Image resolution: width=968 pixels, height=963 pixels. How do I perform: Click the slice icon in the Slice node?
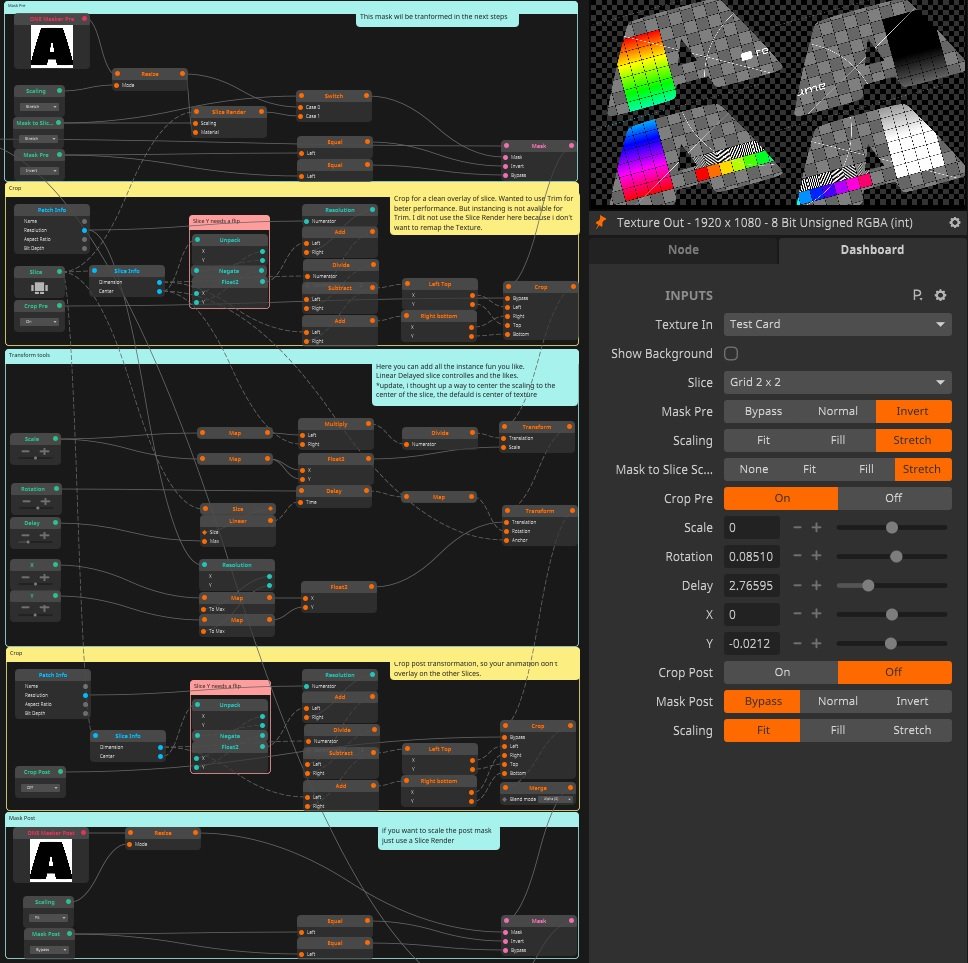point(37,287)
